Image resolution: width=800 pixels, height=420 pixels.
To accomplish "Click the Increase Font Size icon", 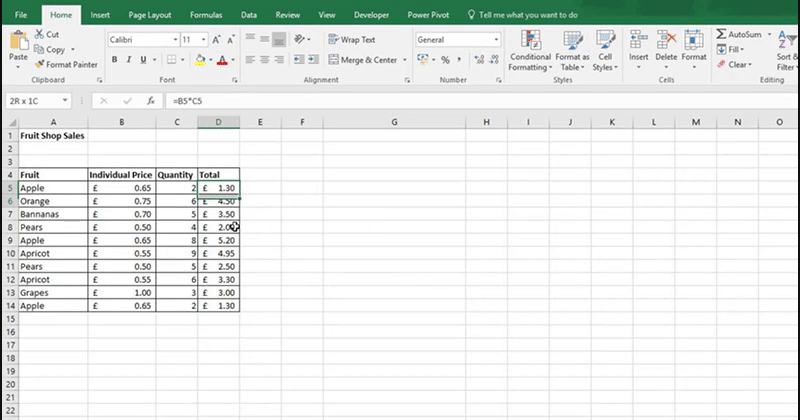I will click(217, 40).
